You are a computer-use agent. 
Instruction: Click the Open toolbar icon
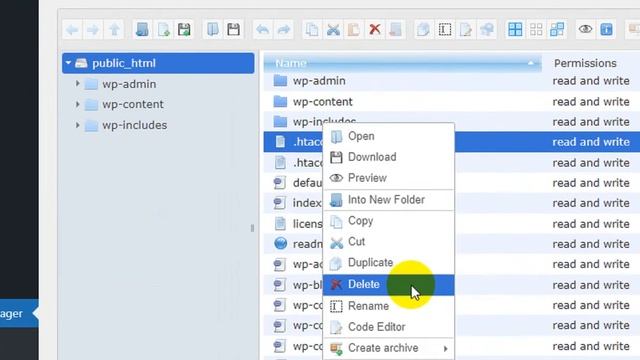[x=213, y=29]
